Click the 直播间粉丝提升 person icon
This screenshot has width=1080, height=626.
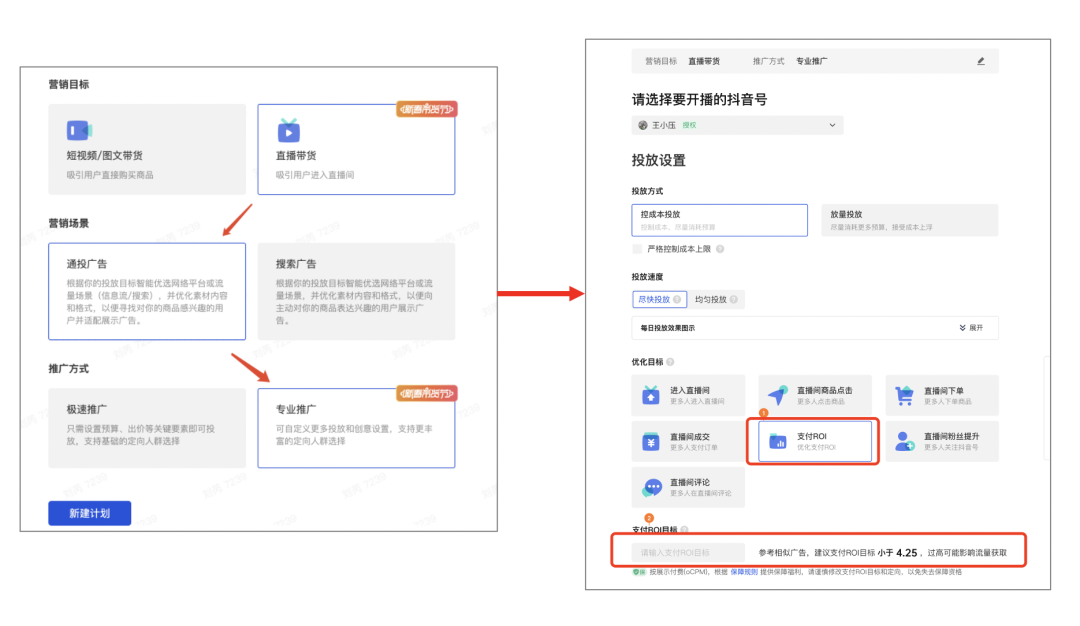(904, 441)
